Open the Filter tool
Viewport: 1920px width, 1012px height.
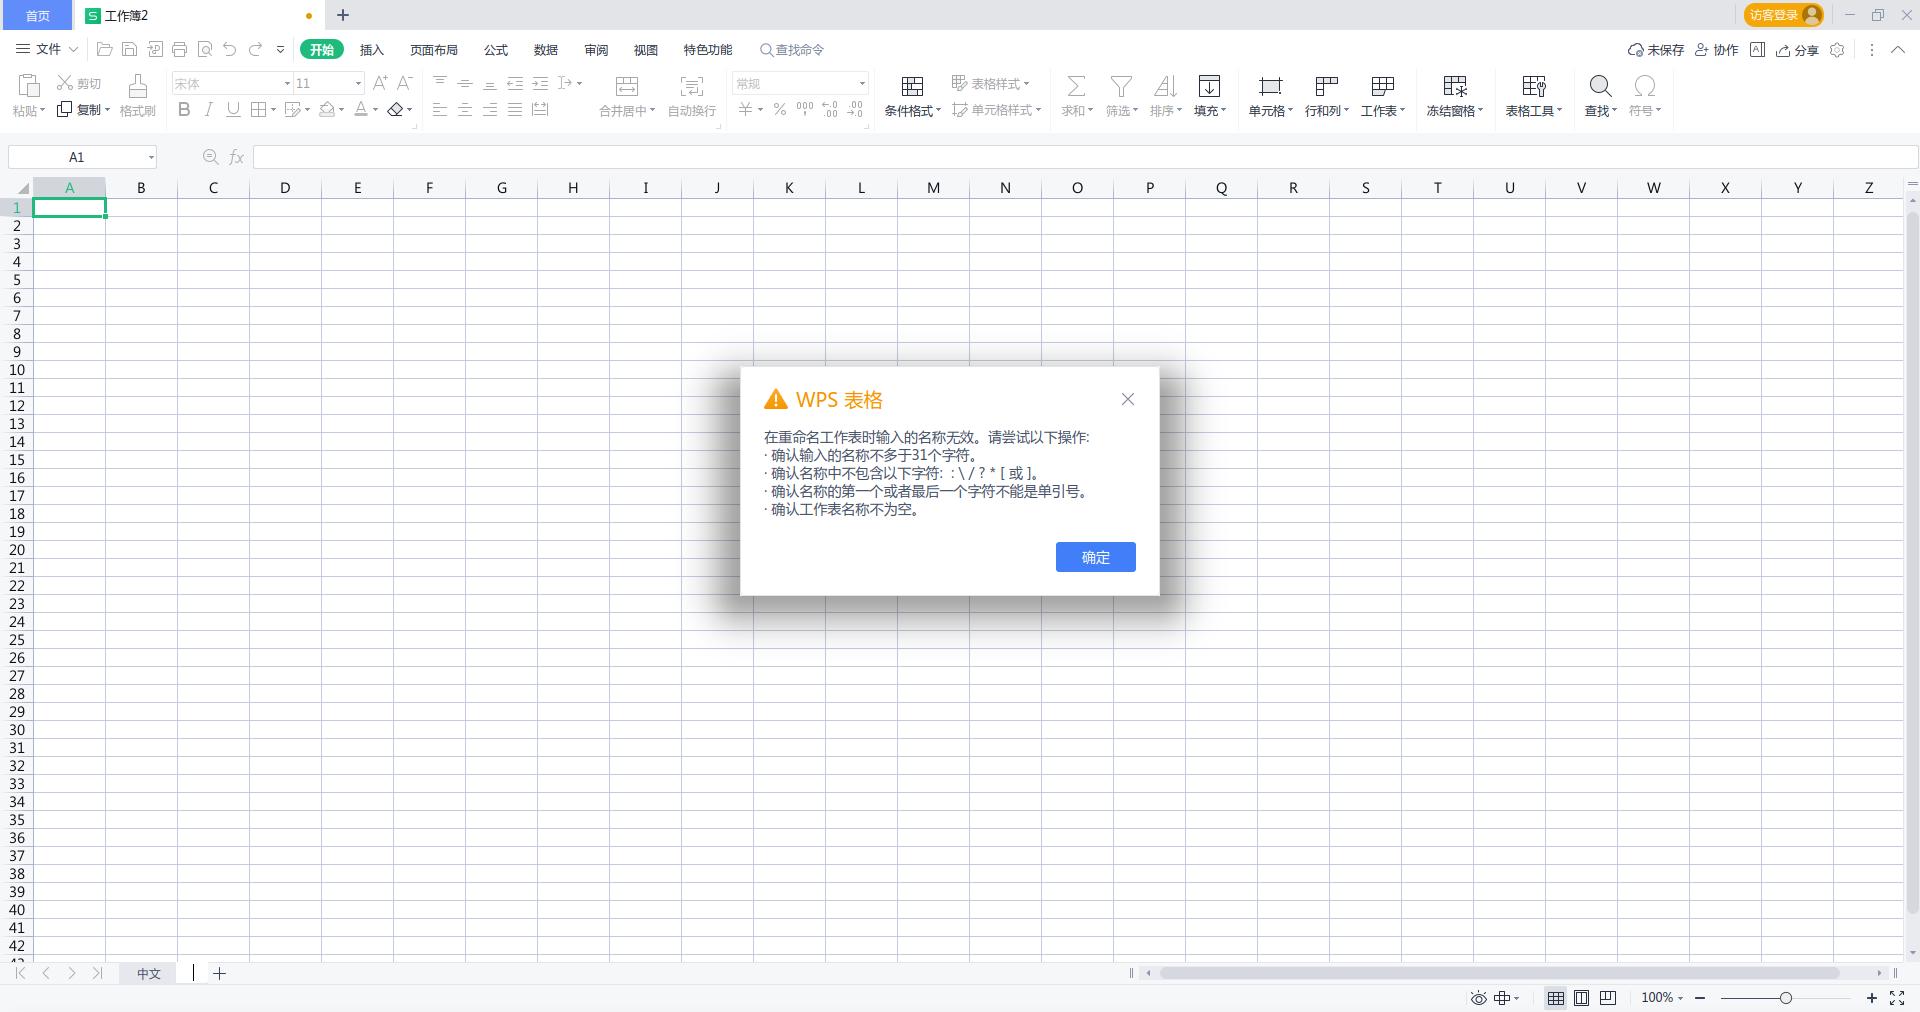pyautogui.click(x=1120, y=95)
